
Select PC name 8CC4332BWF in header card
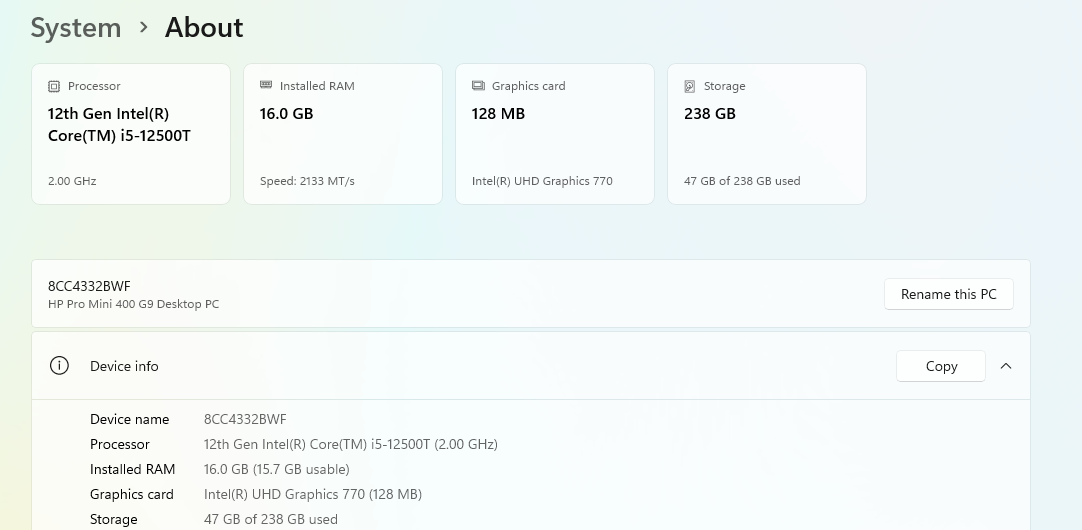click(x=89, y=286)
